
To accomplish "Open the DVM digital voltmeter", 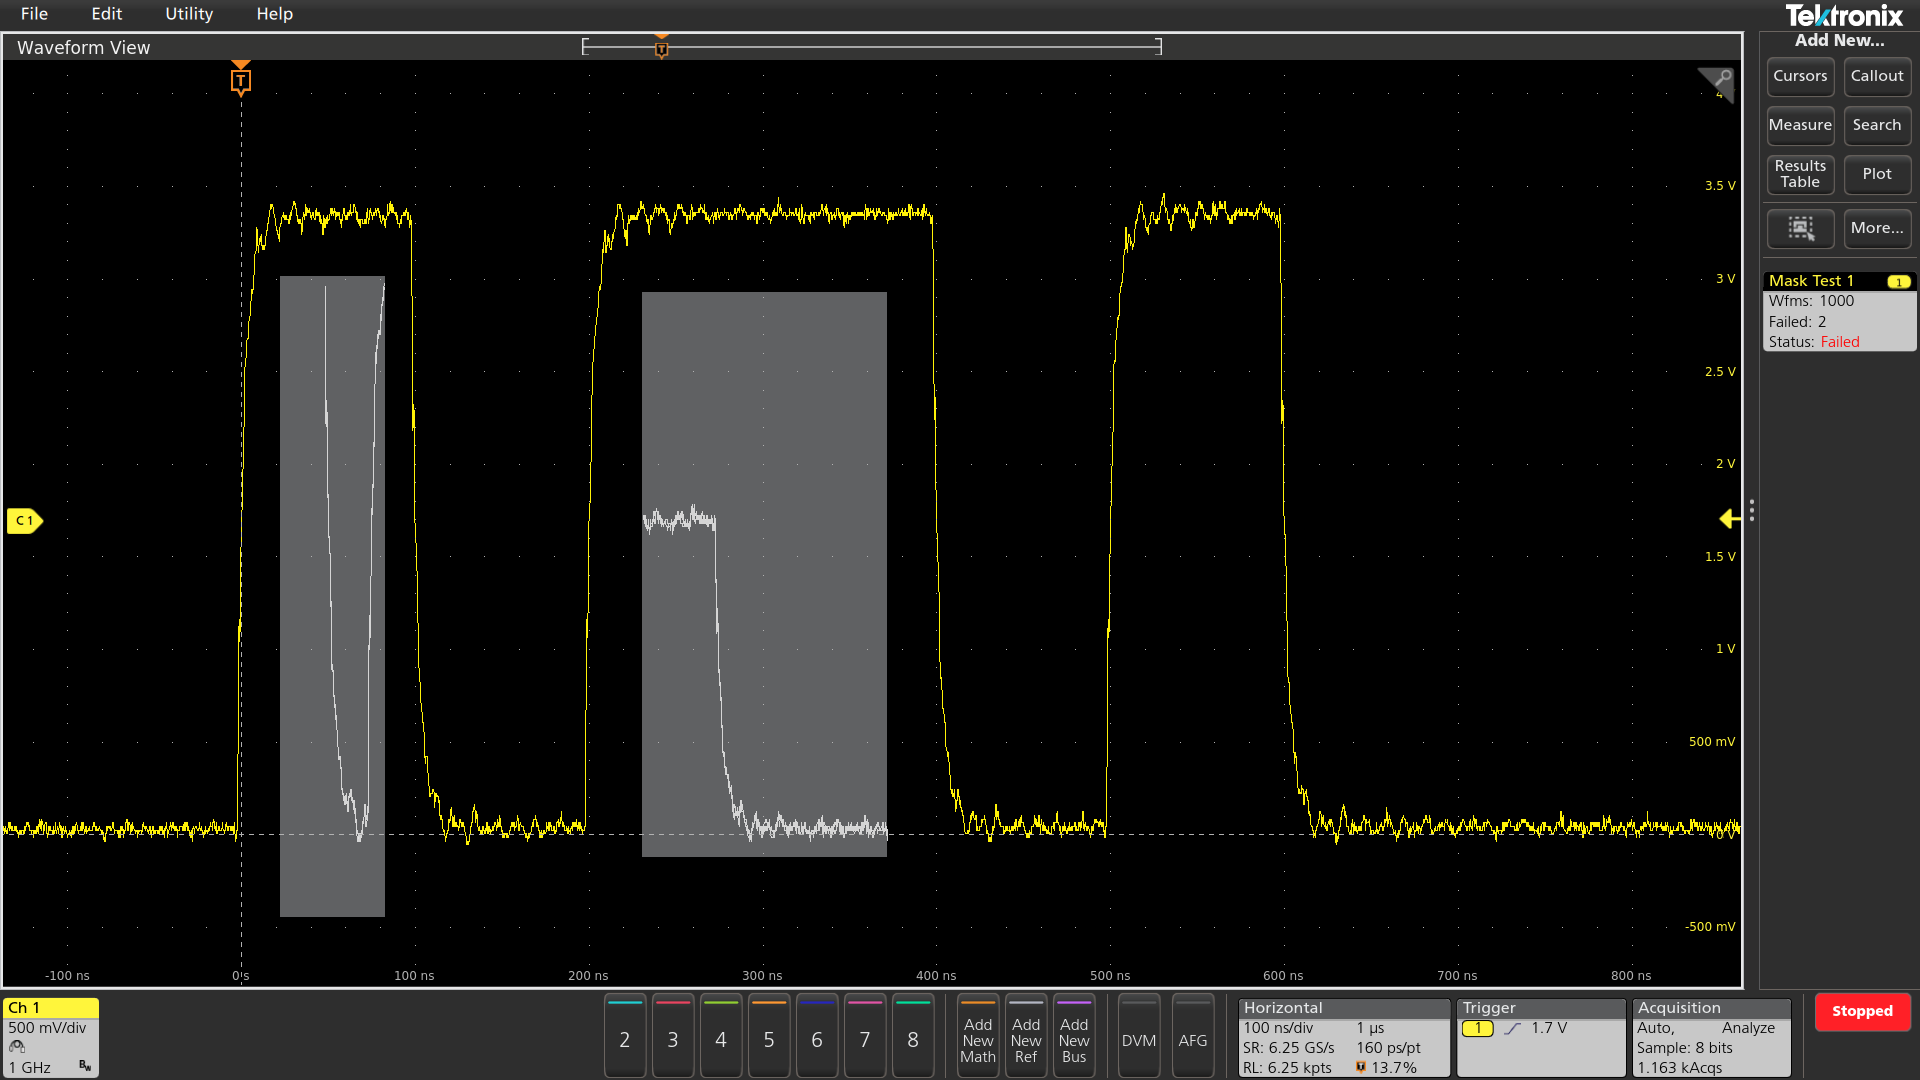I will (1138, 1040).
